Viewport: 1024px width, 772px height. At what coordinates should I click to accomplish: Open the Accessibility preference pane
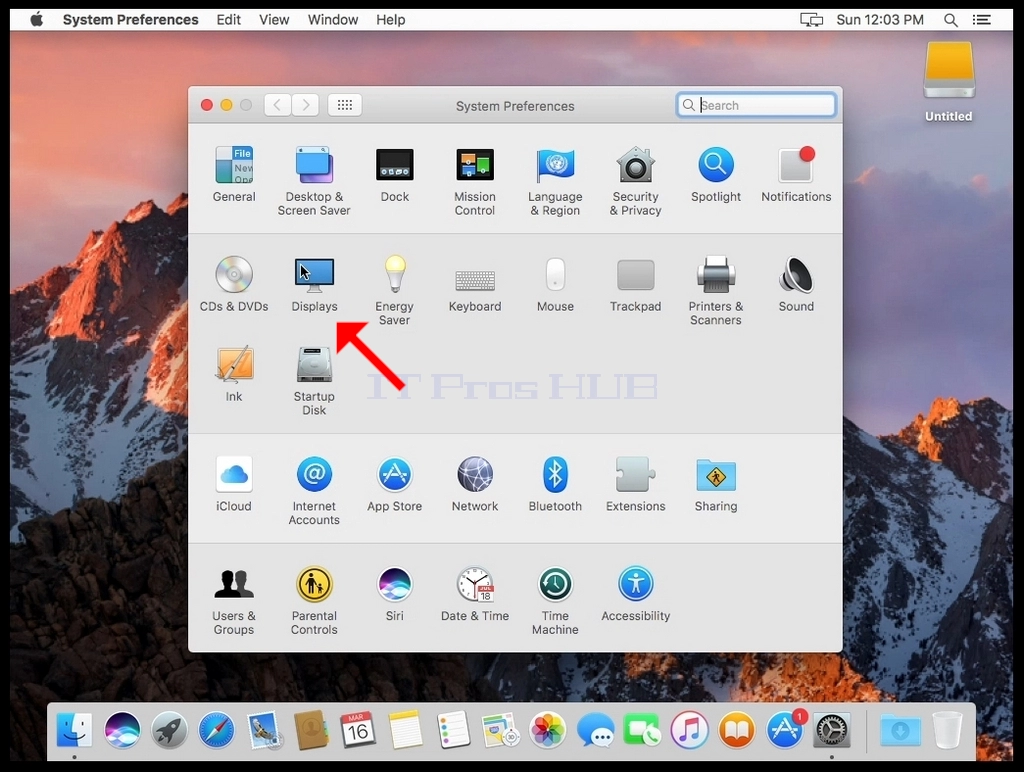[635, 584]
